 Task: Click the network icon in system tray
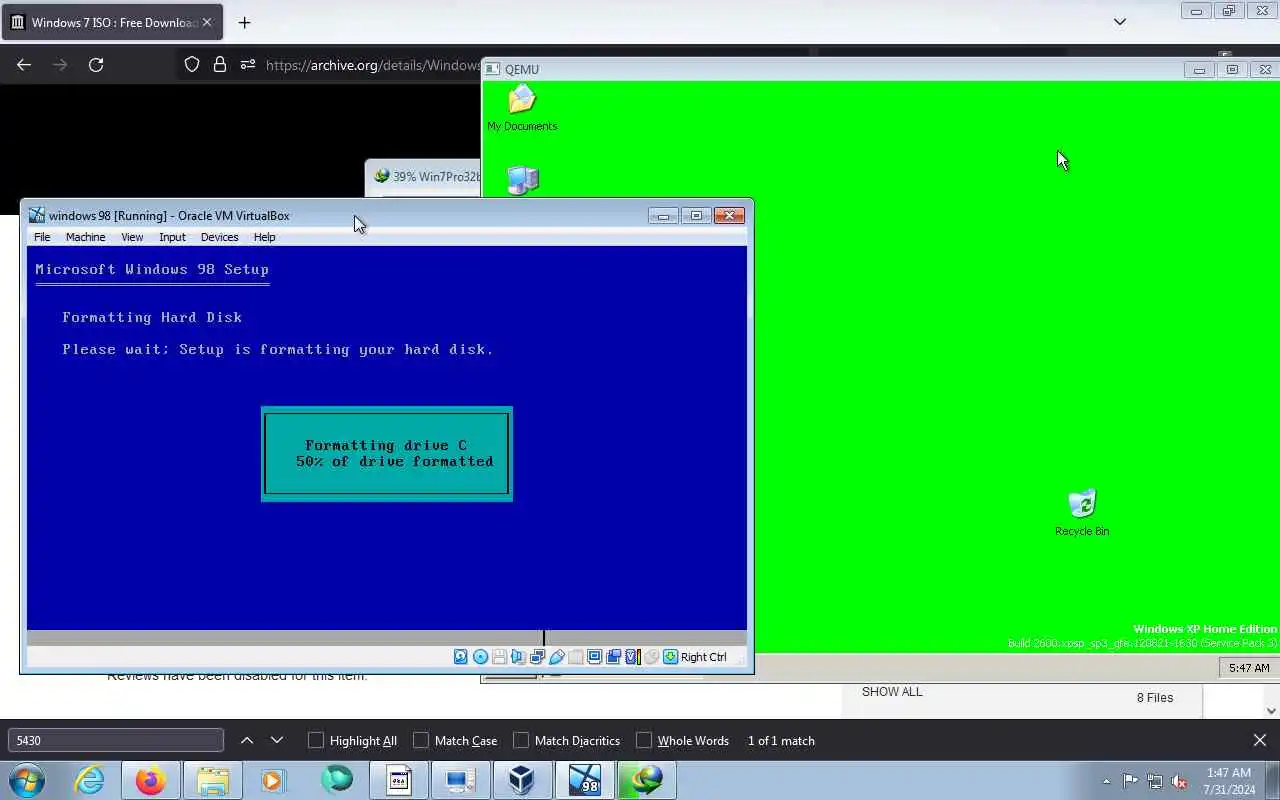pos(1155,781)
